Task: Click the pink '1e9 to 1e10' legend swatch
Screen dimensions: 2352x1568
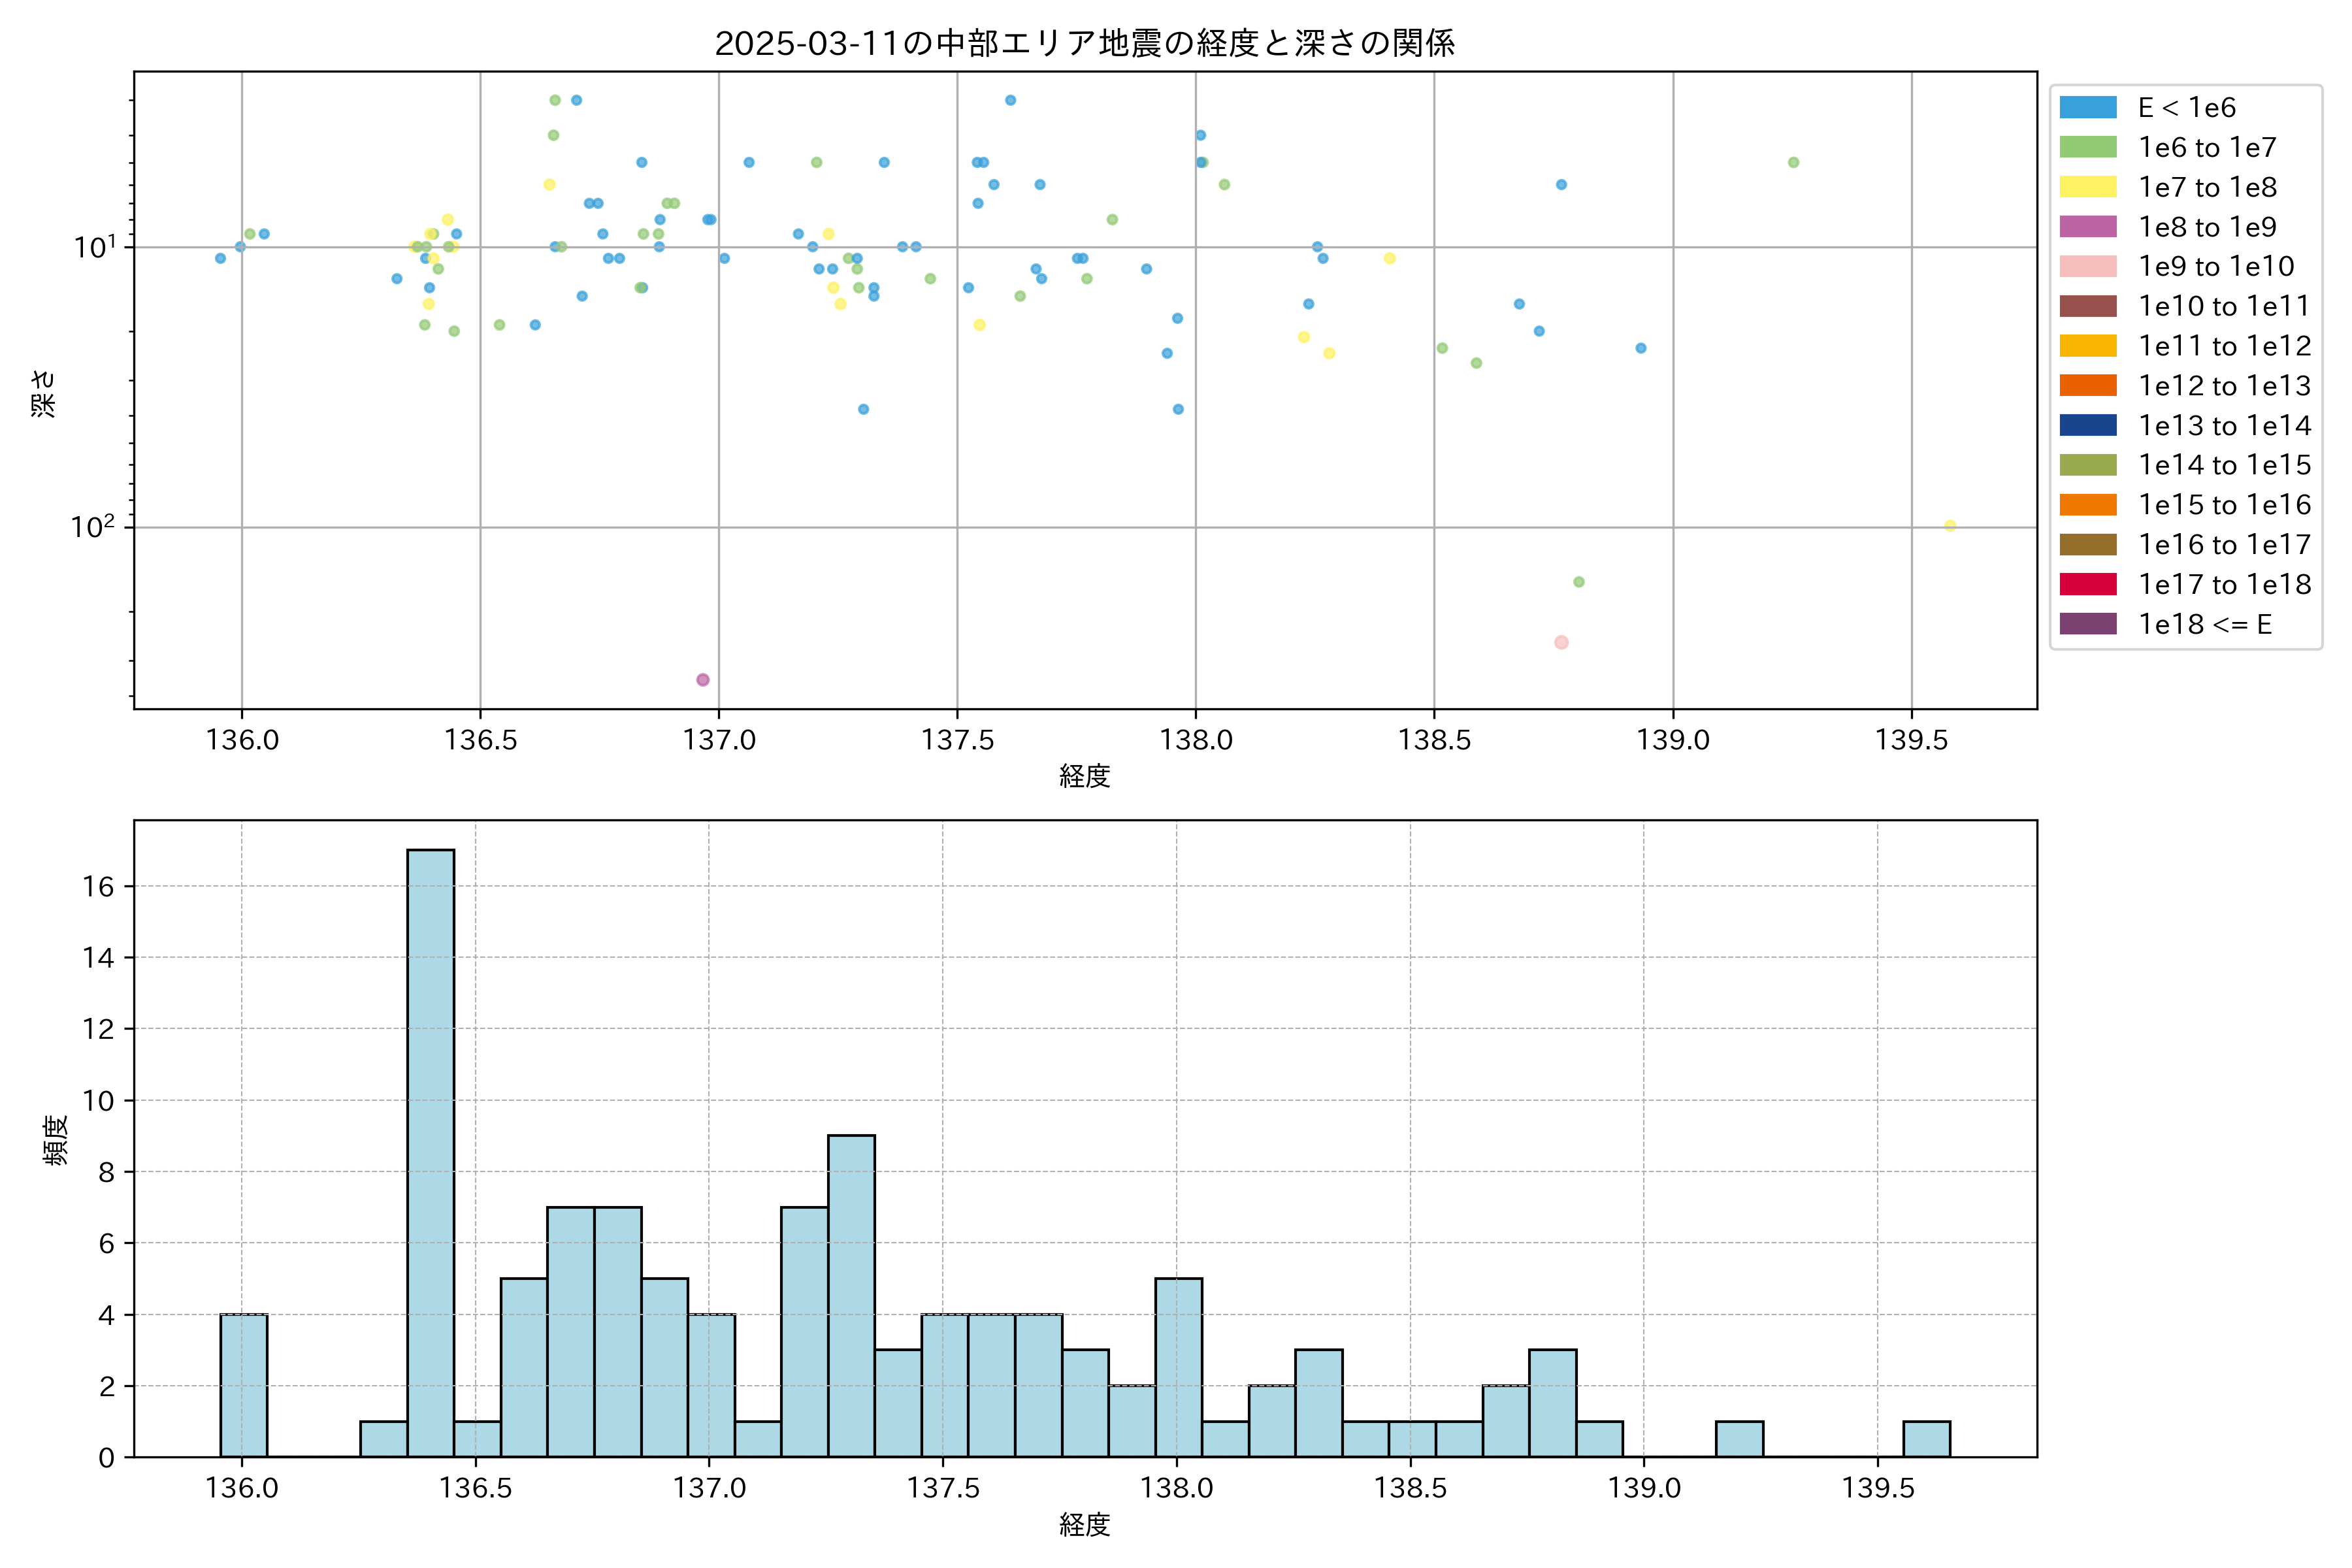Action: [2087, 266]
